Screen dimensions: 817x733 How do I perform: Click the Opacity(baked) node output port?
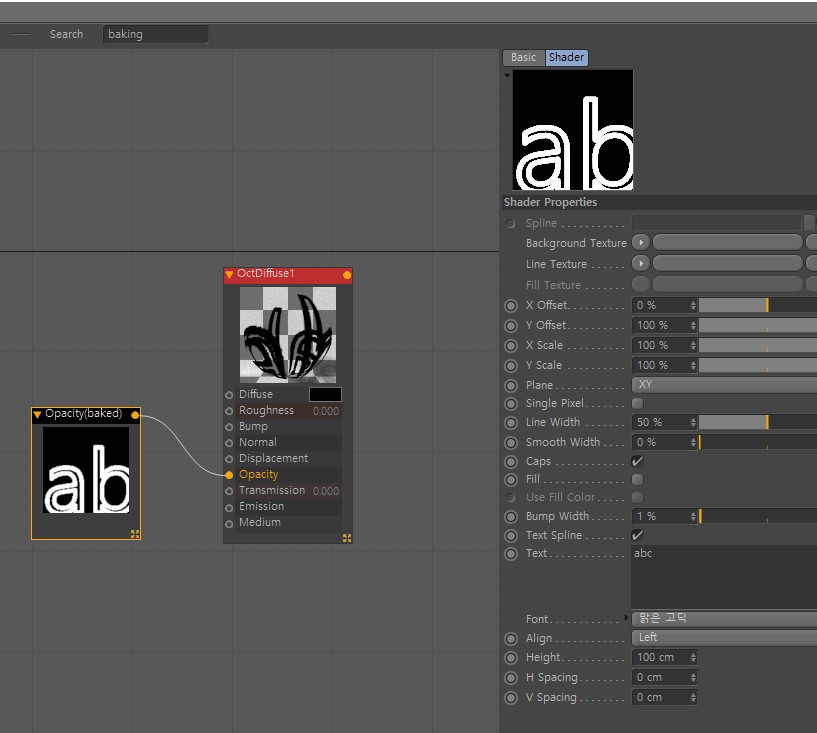[x=135, y=415]
